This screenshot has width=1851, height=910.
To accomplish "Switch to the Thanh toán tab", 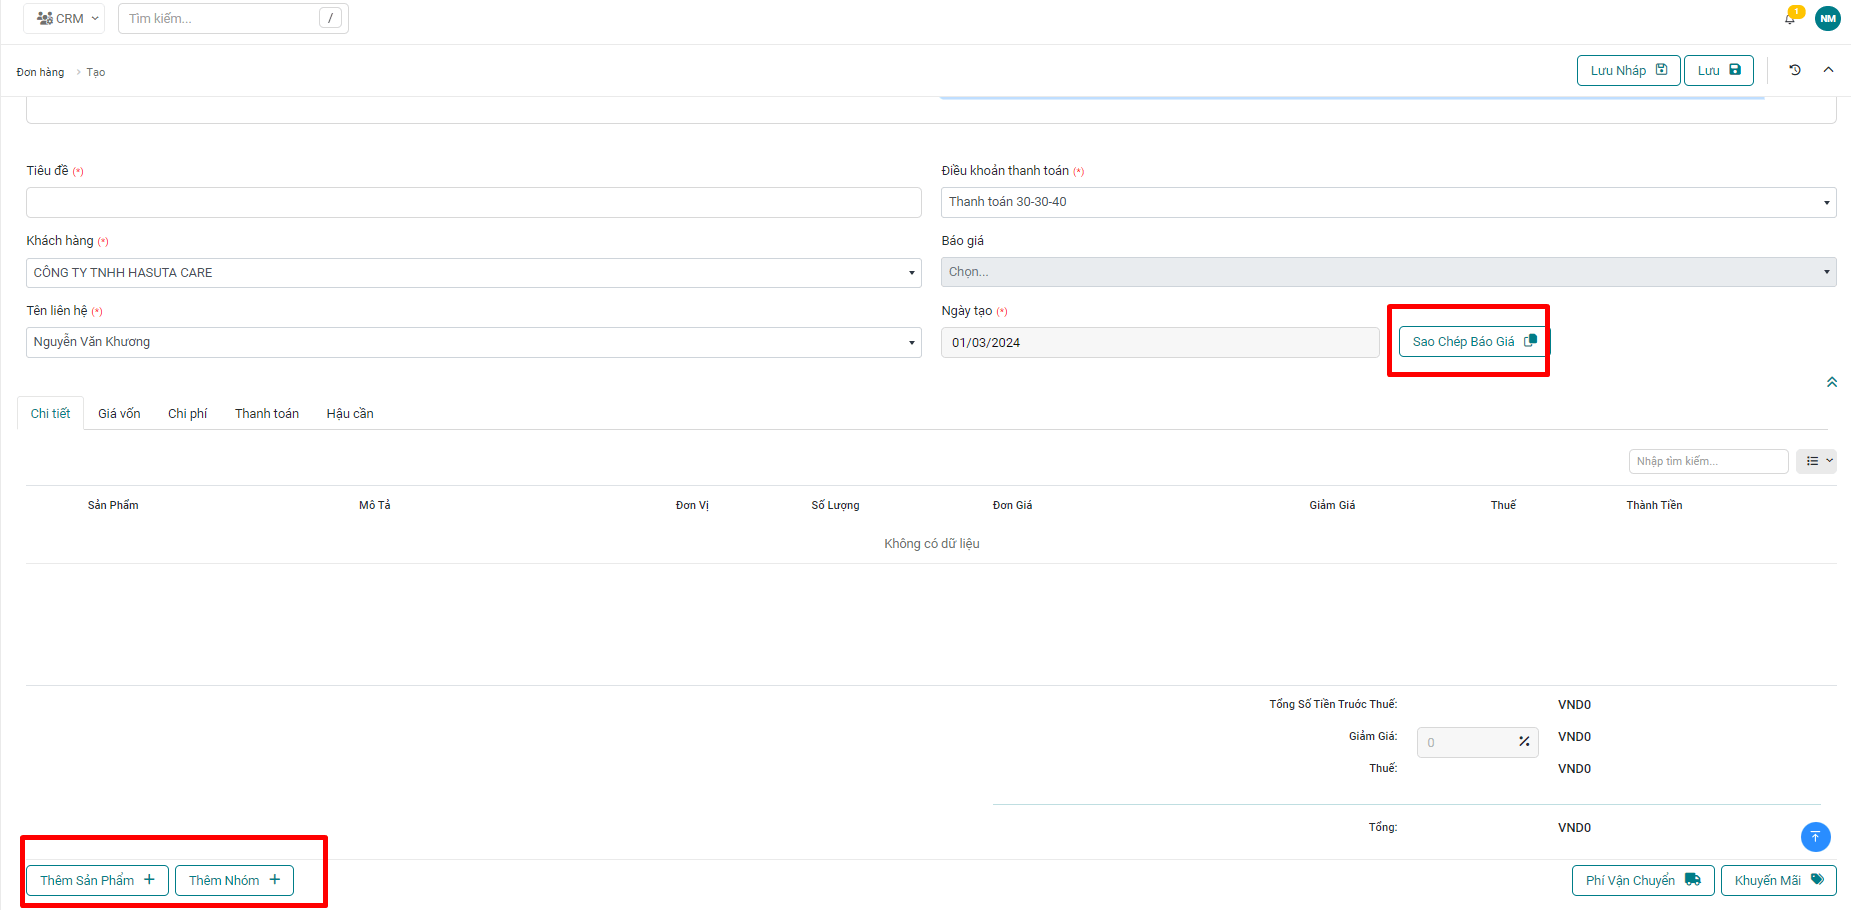I will pos(267,414).
